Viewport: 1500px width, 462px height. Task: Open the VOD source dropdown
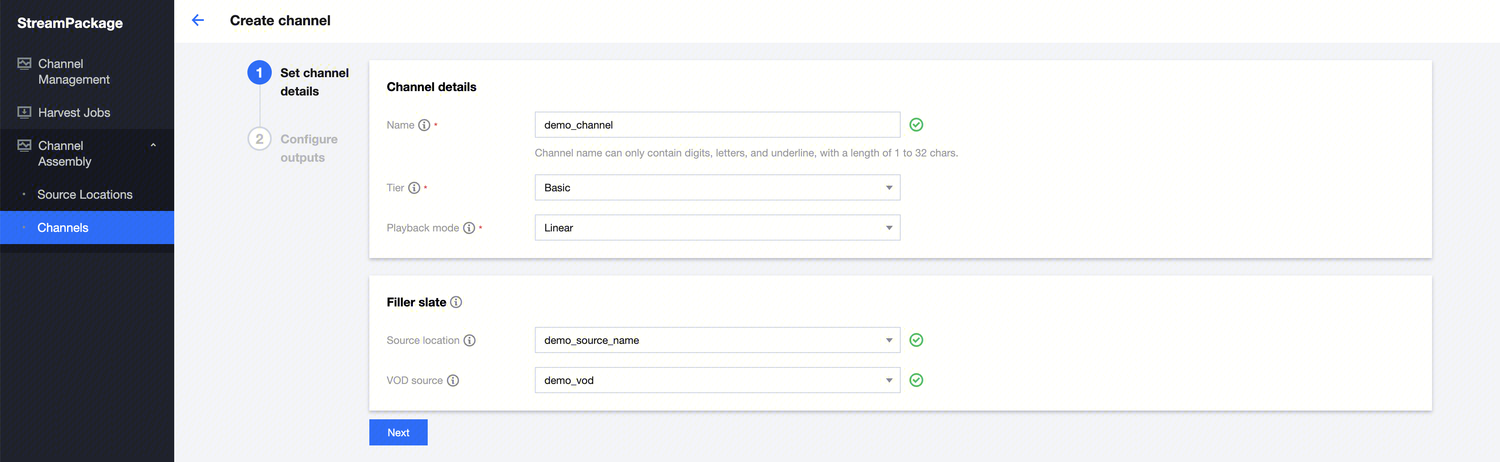coord(717,381)
